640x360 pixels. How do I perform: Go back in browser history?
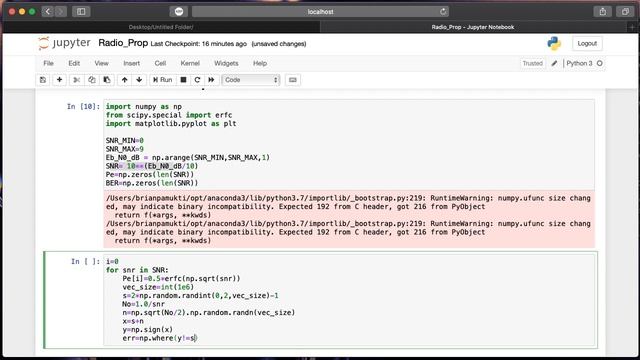pyautogui.click(x=47, y=11)
